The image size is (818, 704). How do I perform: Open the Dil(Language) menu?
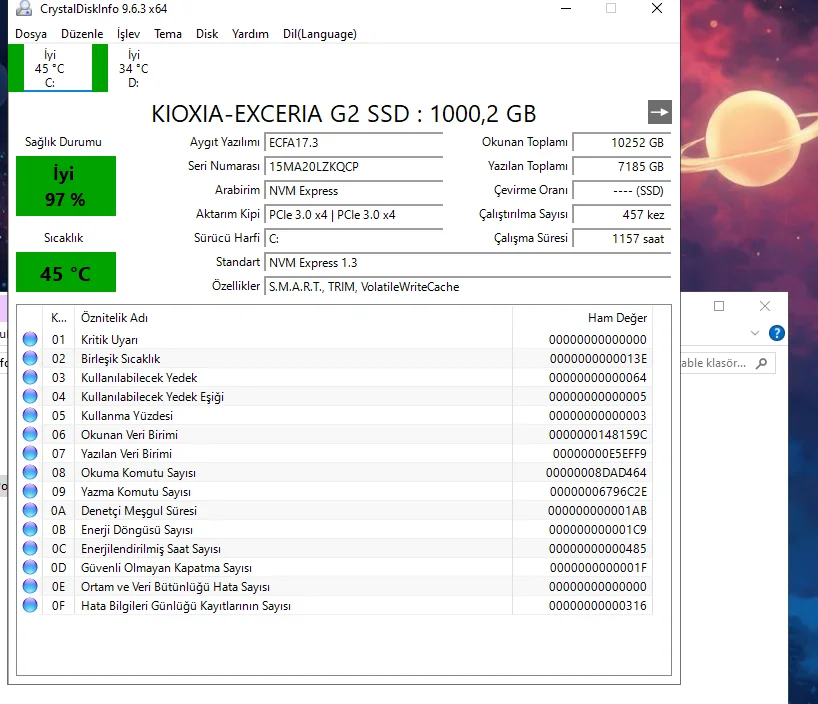[x=320, y=34]
